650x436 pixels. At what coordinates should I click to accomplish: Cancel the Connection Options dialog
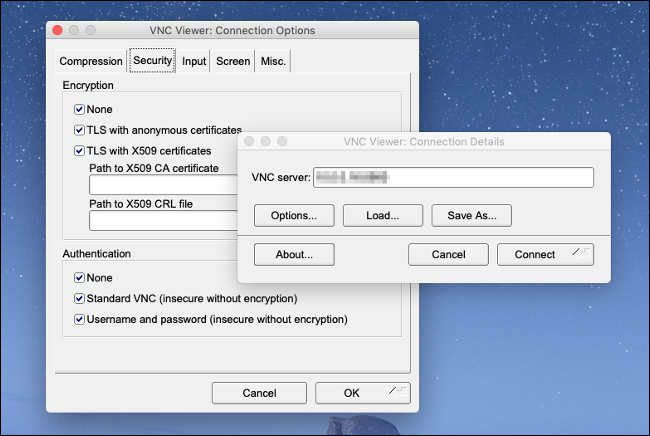pyautogui.click(x=259, y=393)
